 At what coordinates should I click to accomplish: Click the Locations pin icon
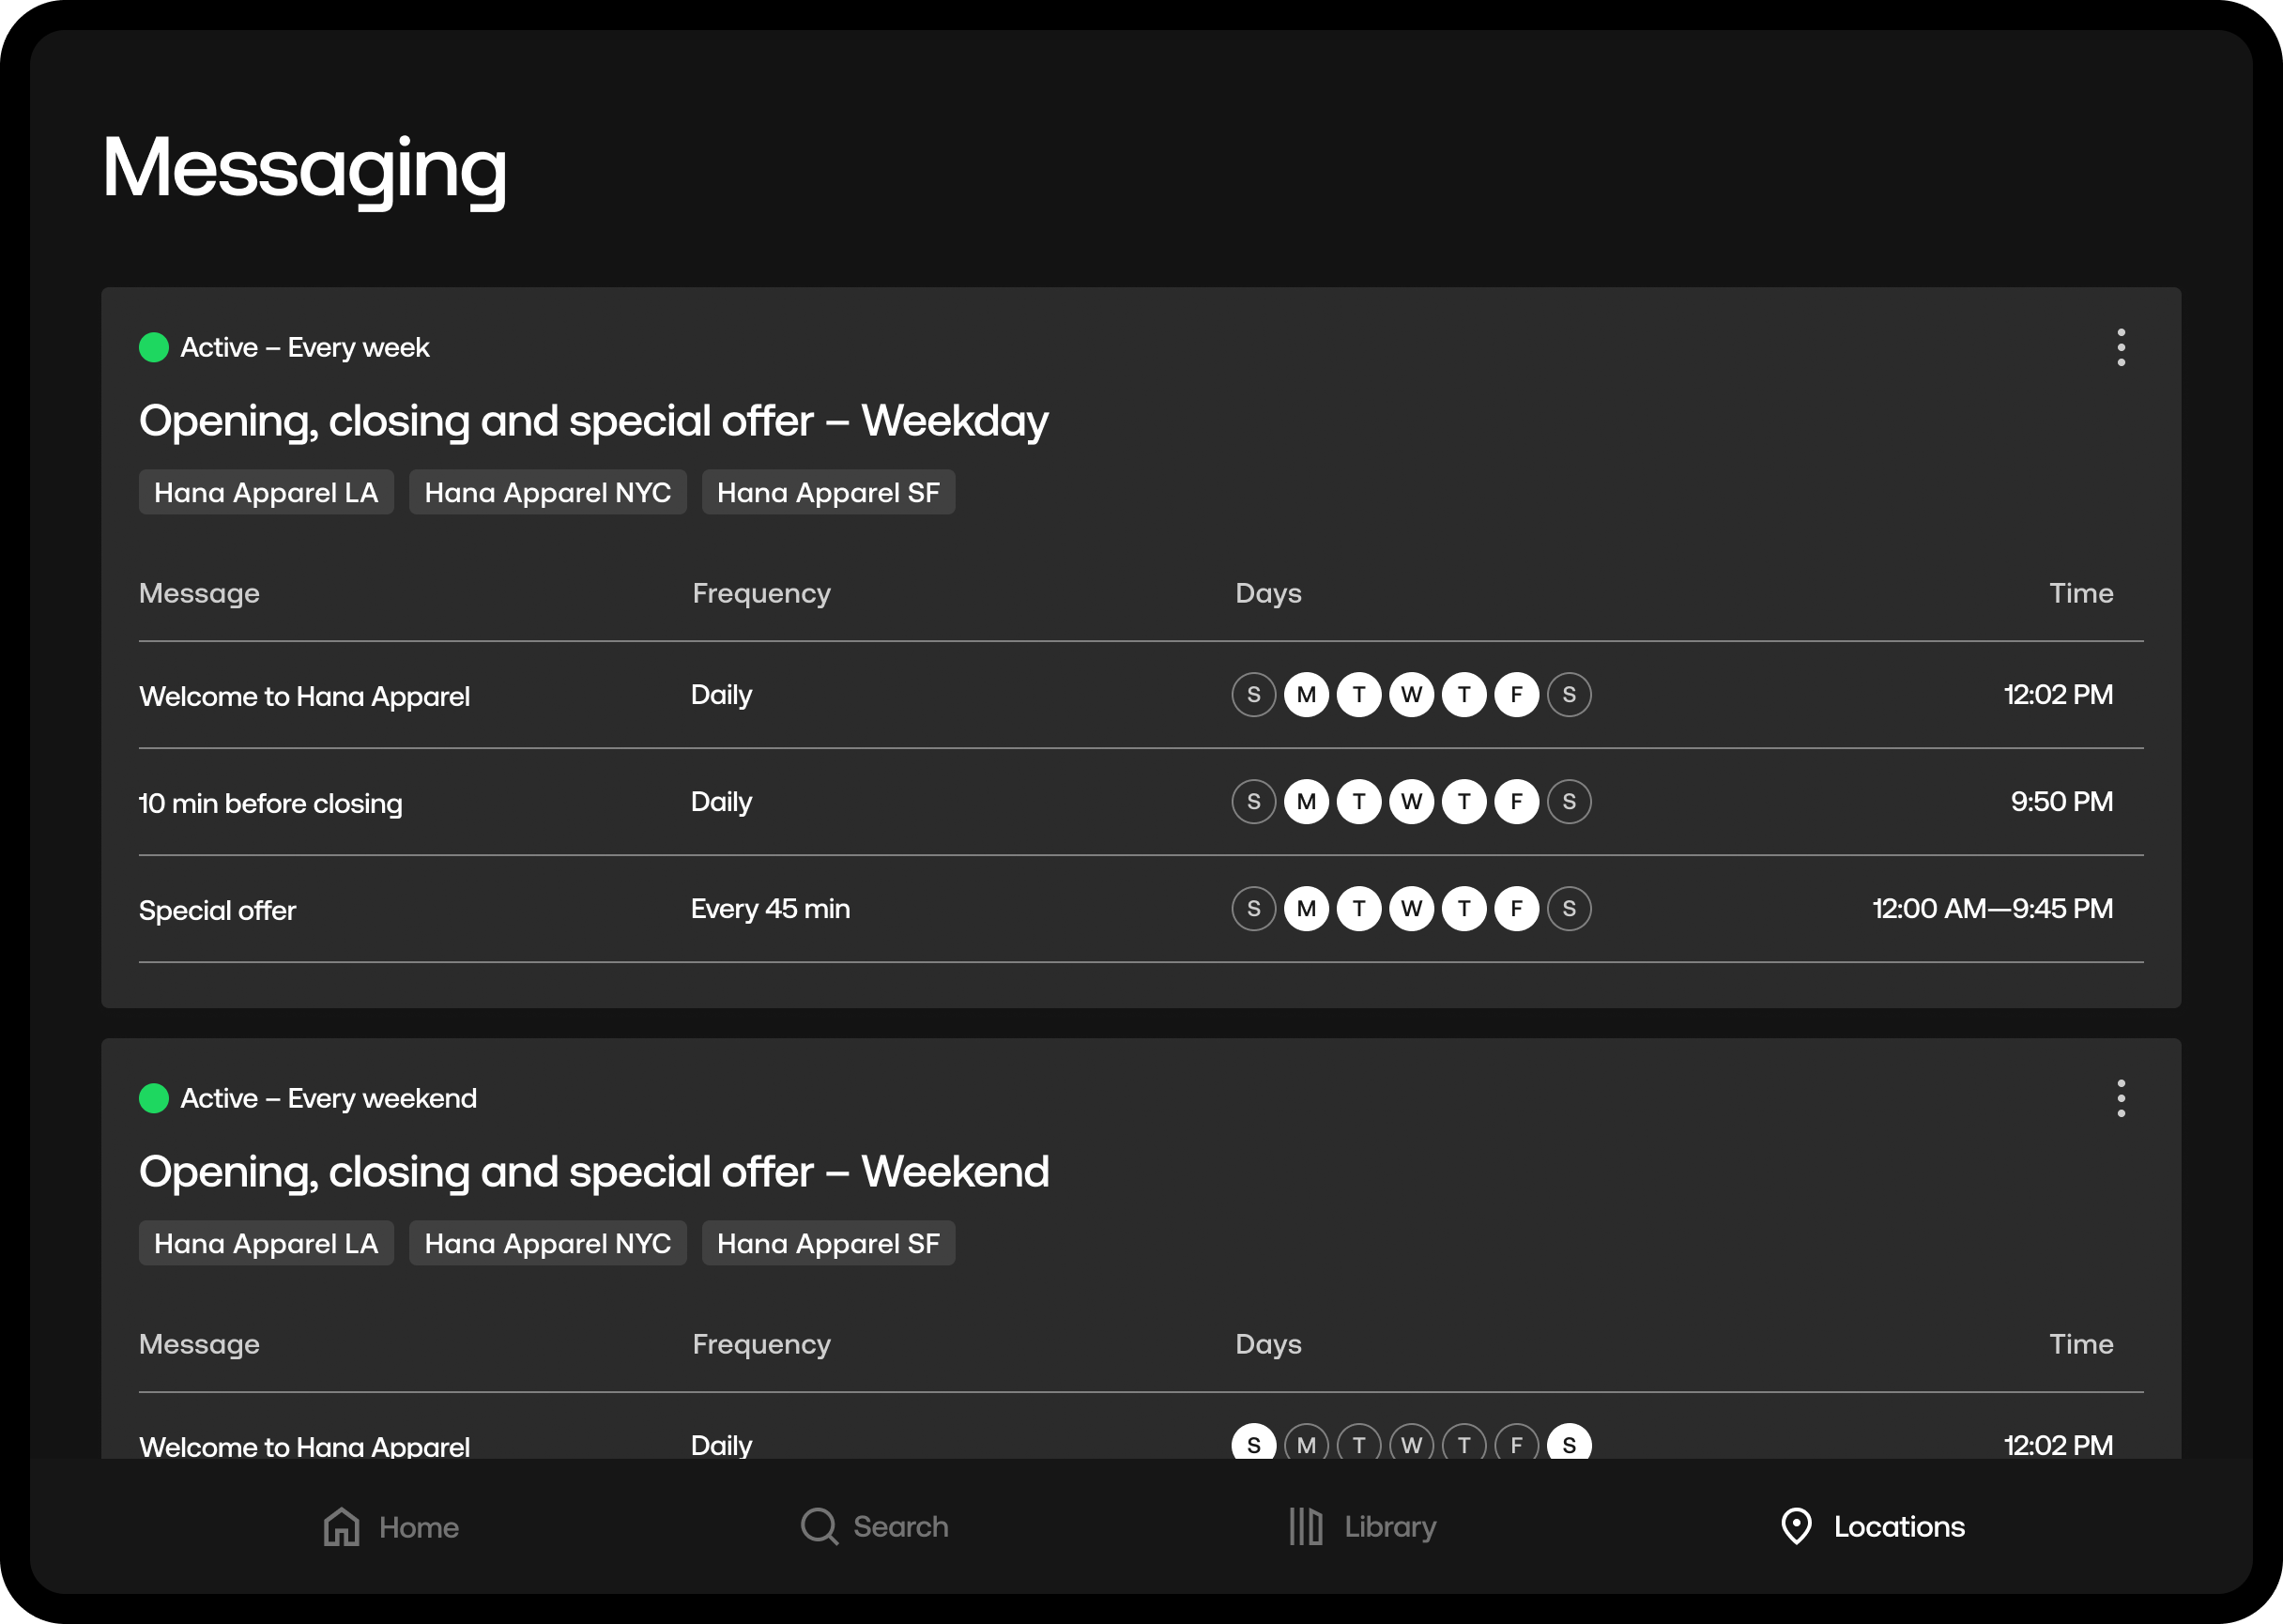pos(1796,1527)
